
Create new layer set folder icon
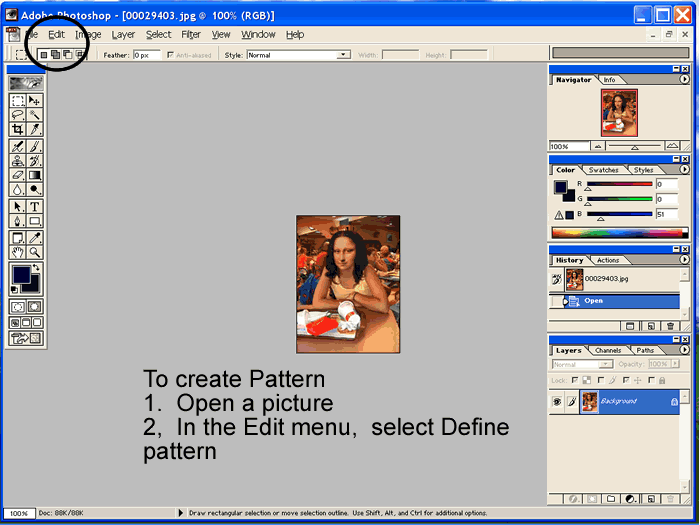611,499
